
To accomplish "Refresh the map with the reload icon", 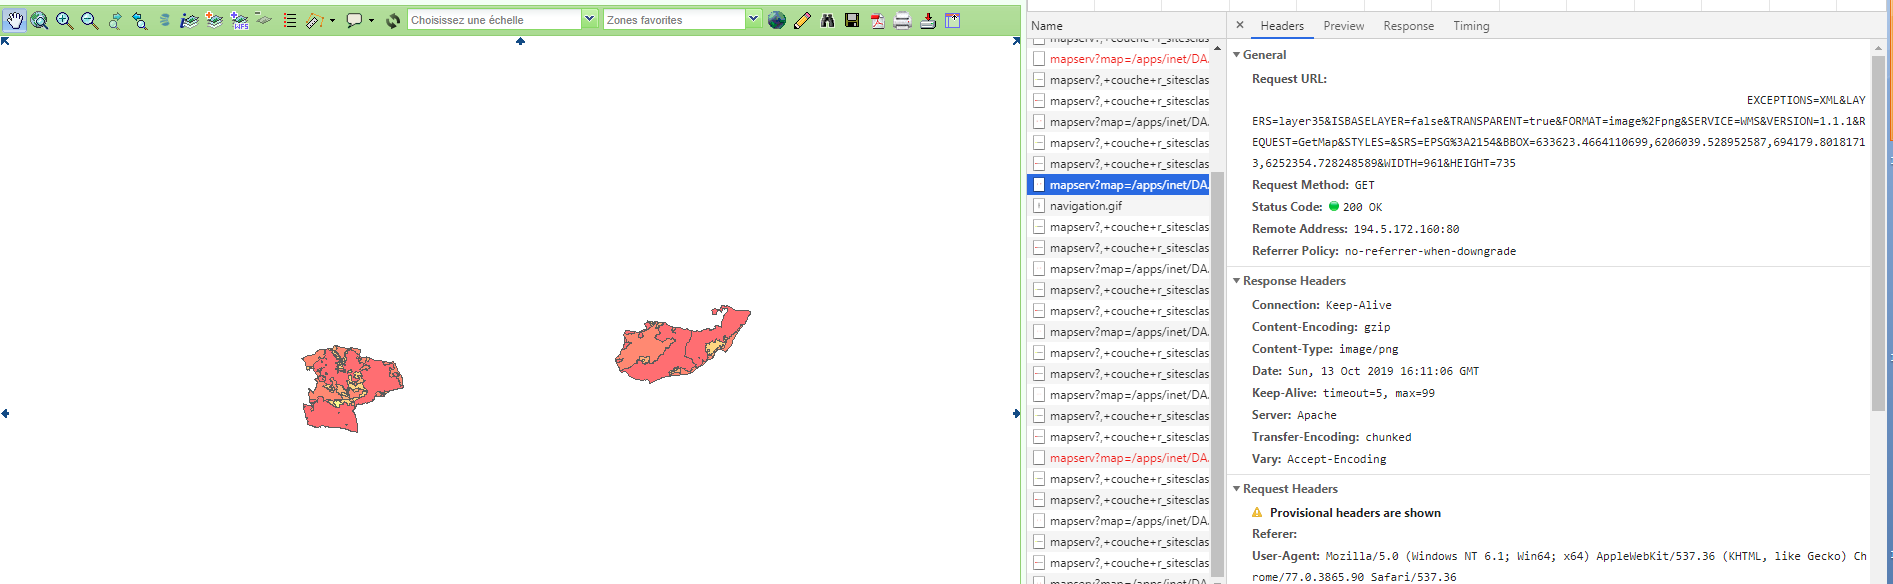I will [x=393, y=20].
